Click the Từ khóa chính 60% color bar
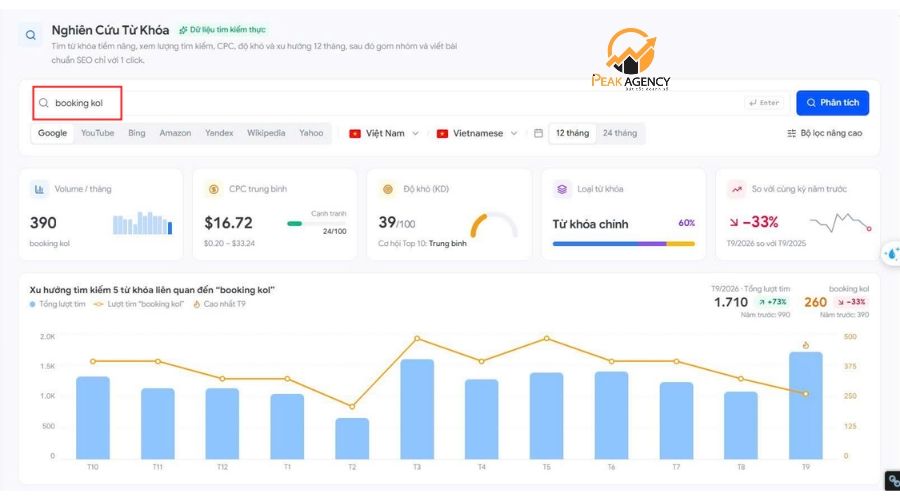Image resolution: width=900 pixels, height=500 pixels. coord(623,243)
